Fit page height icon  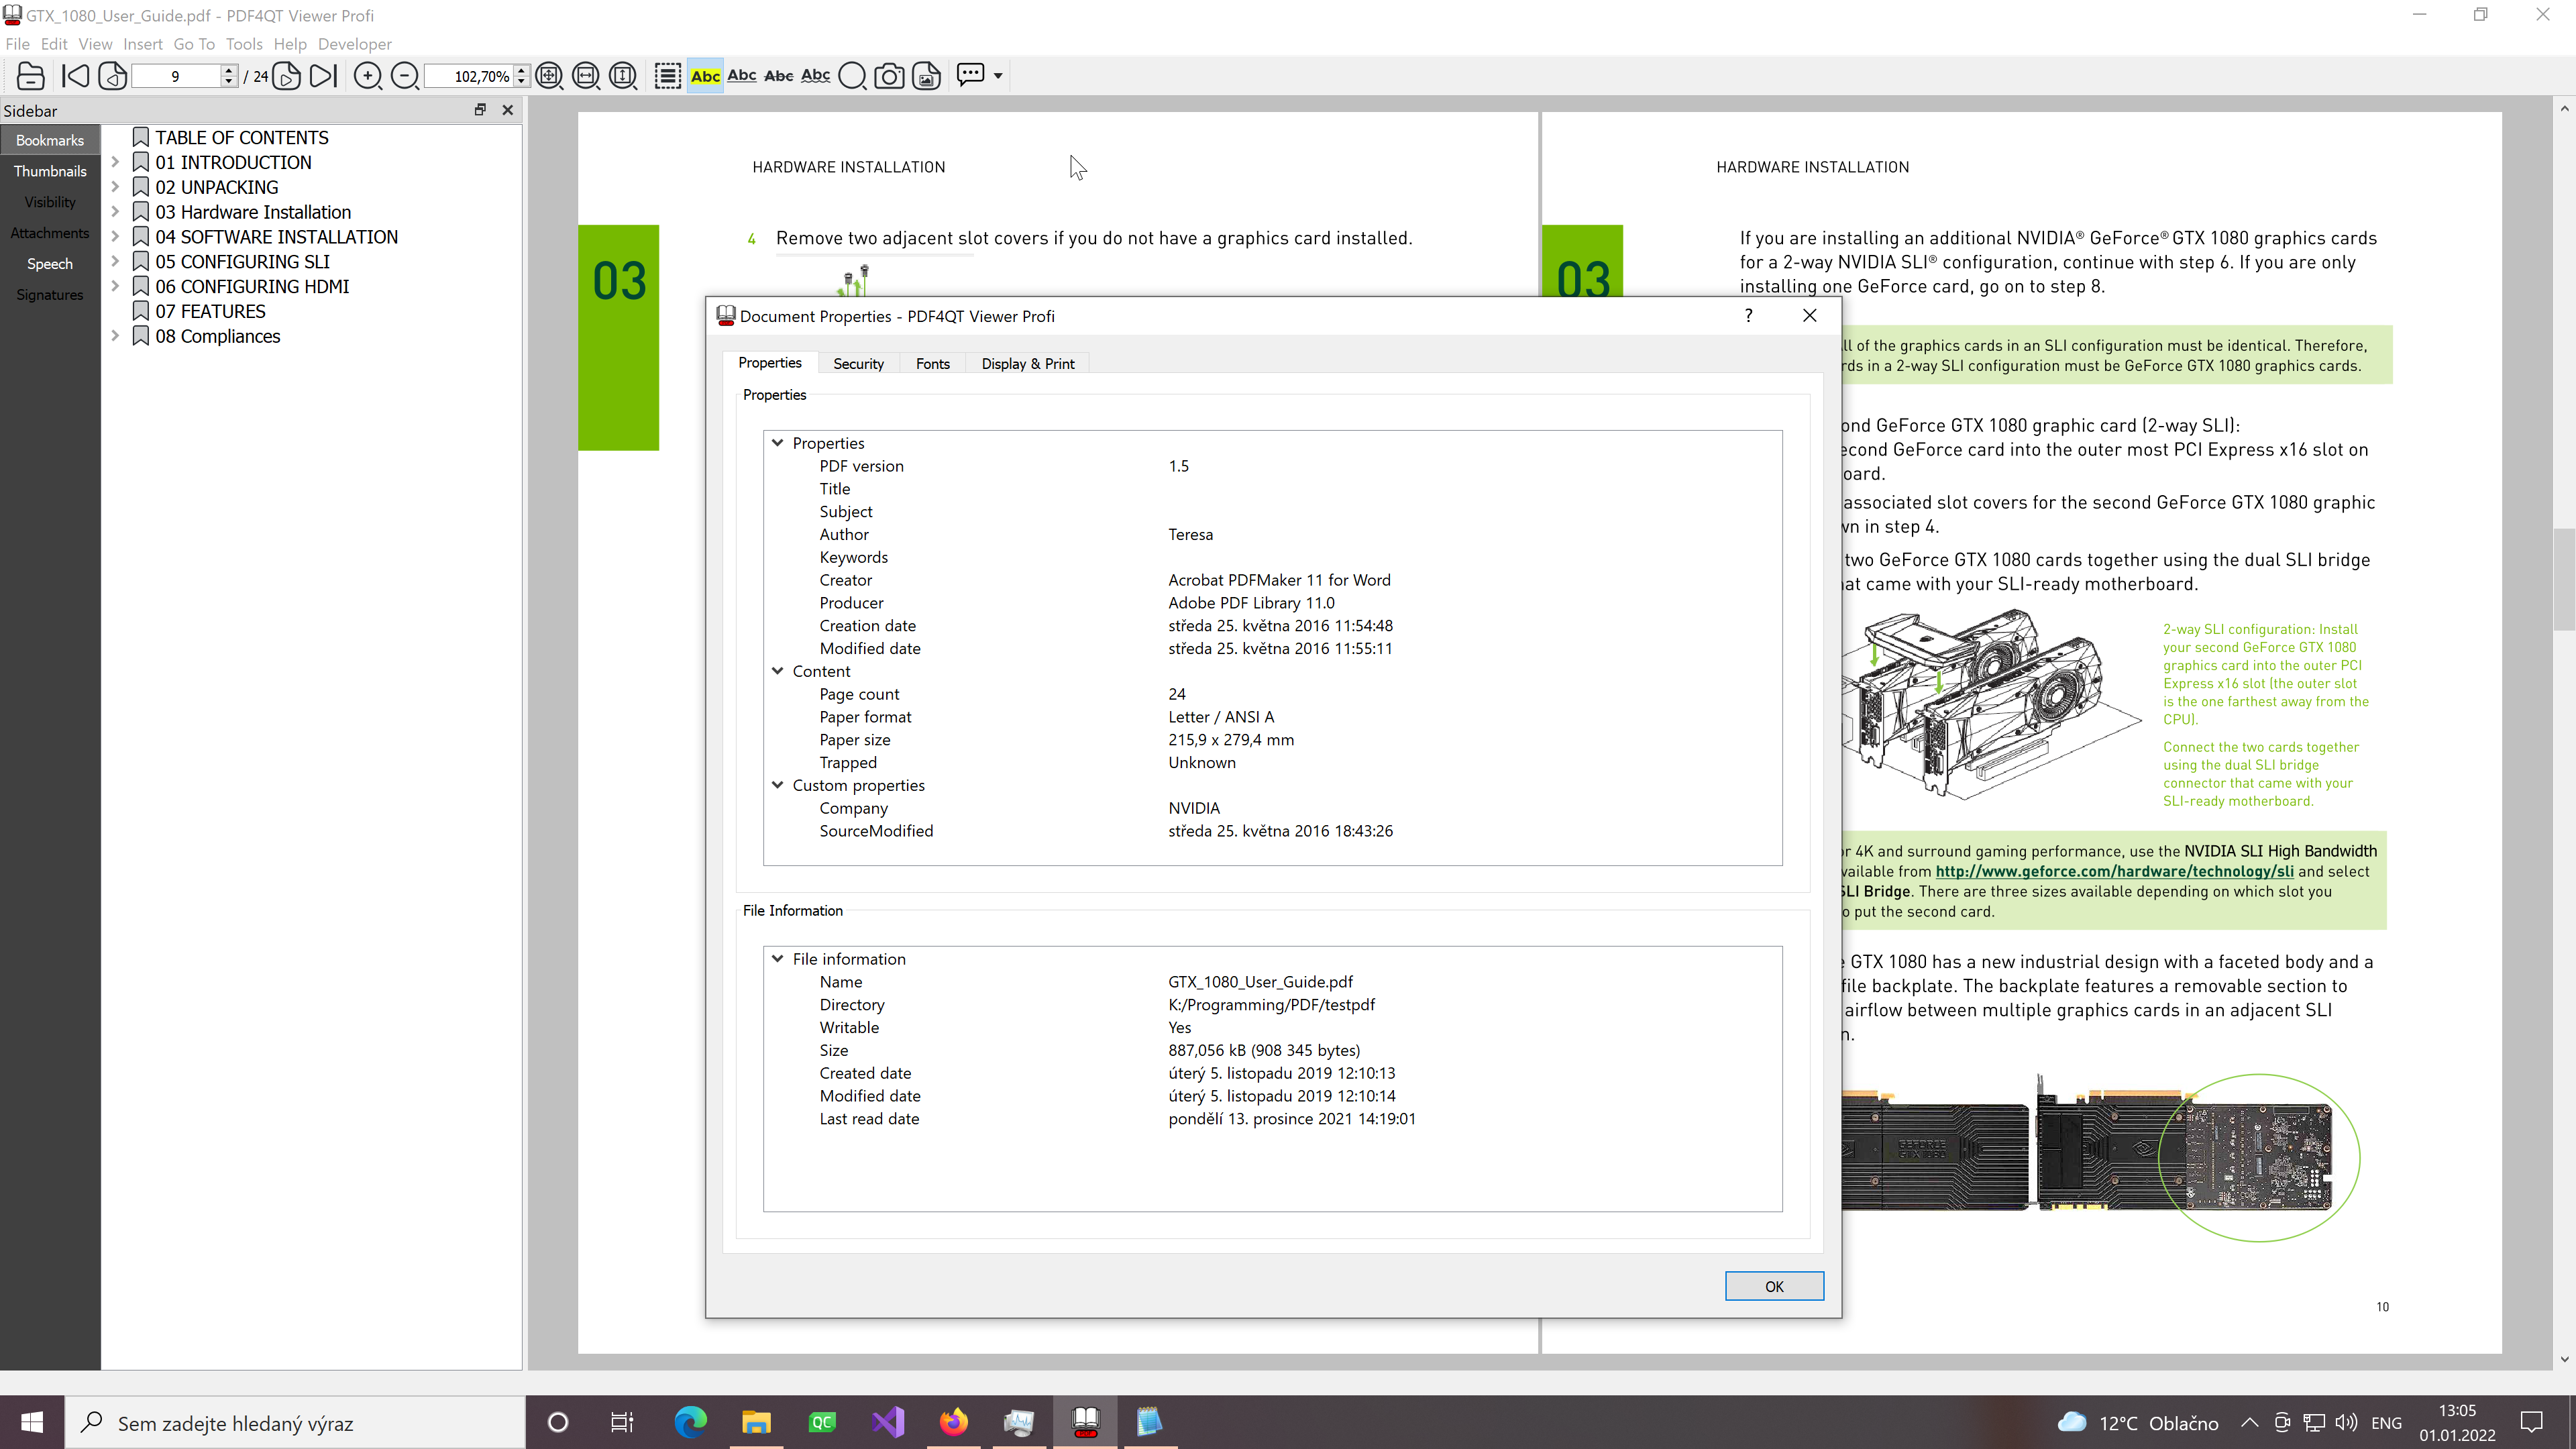point(623,76)
